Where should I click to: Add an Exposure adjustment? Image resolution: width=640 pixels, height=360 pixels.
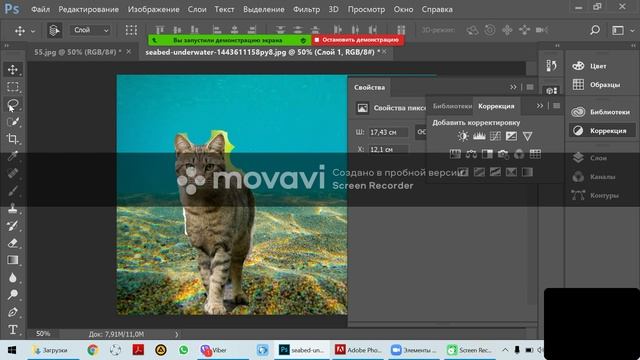[x=511, y=136]
